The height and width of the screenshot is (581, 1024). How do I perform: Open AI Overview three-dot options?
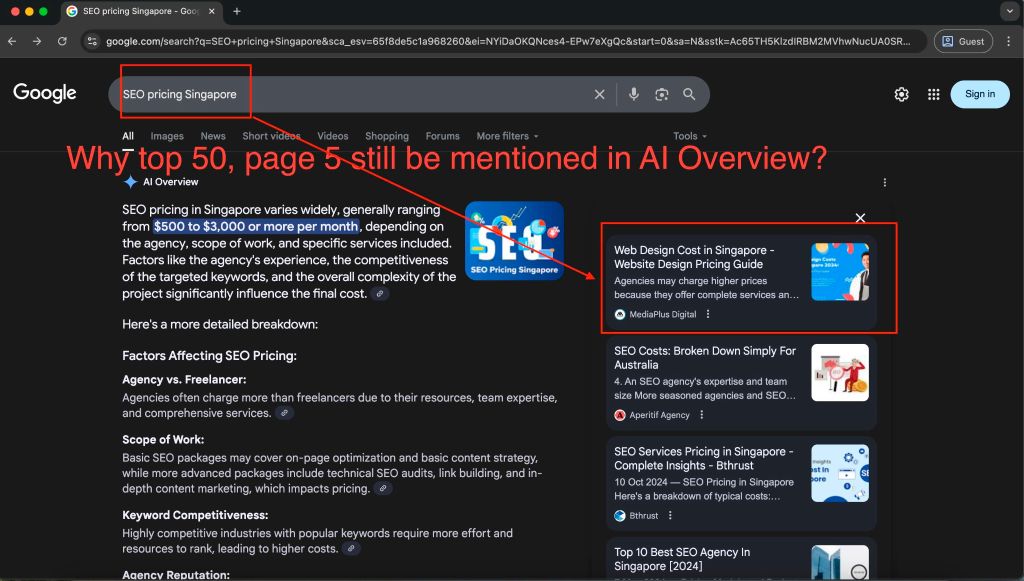[x=884, y=182]
